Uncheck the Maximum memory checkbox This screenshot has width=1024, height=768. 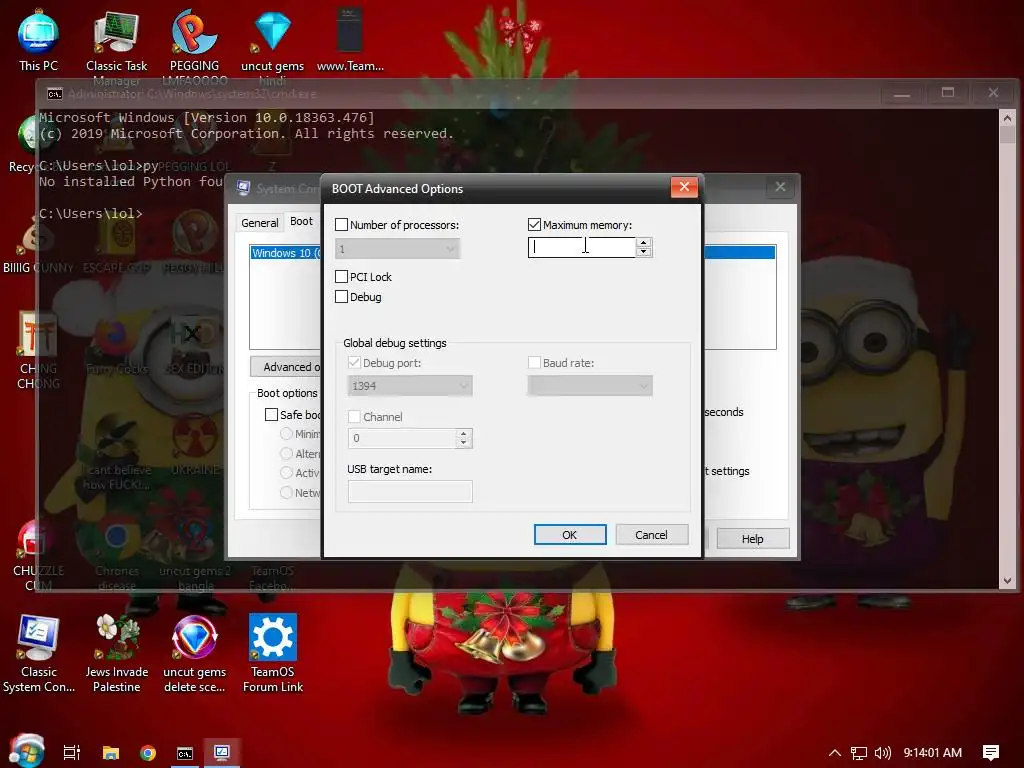[x=534, y=225]
